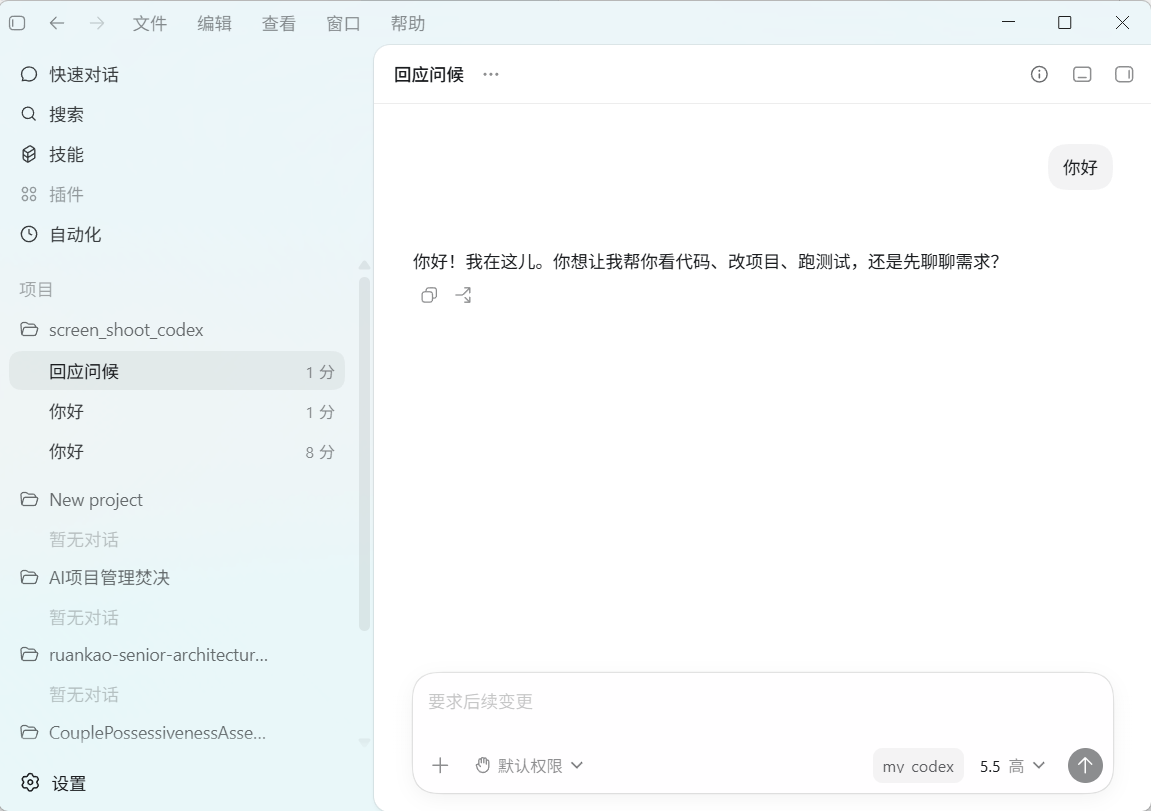Click the sidebar vertical scrollbar thumb
Viewport: 1151px width, 811px height.
click(x=364, y=454)
